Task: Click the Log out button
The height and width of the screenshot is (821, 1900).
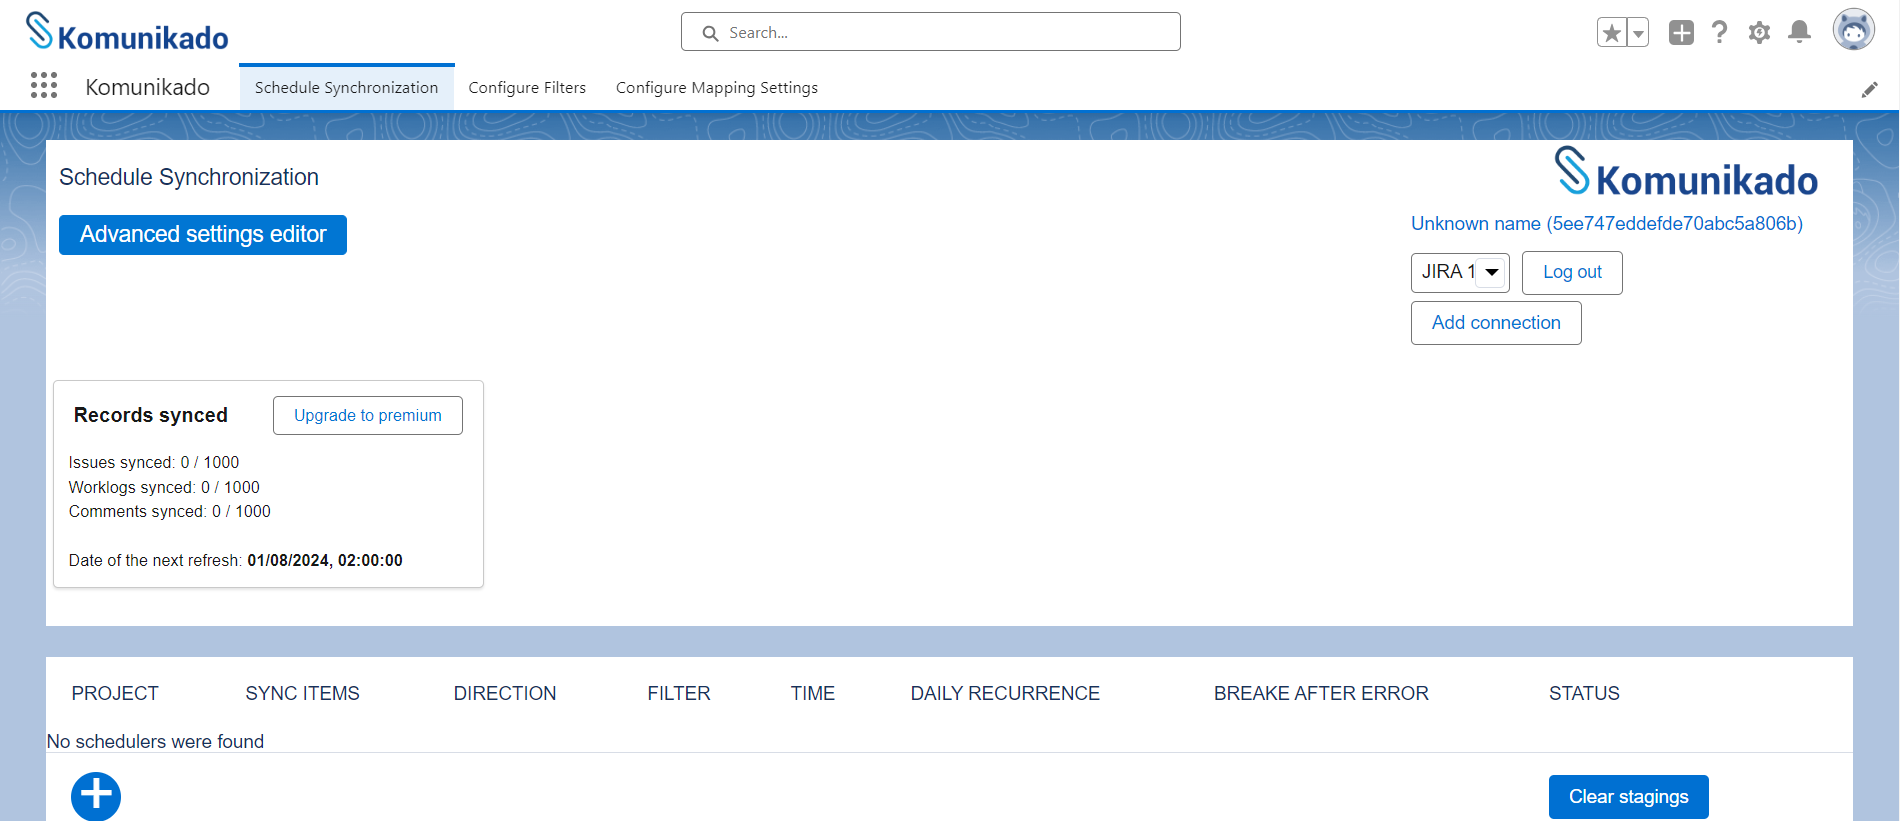Action: point(1572,272)
